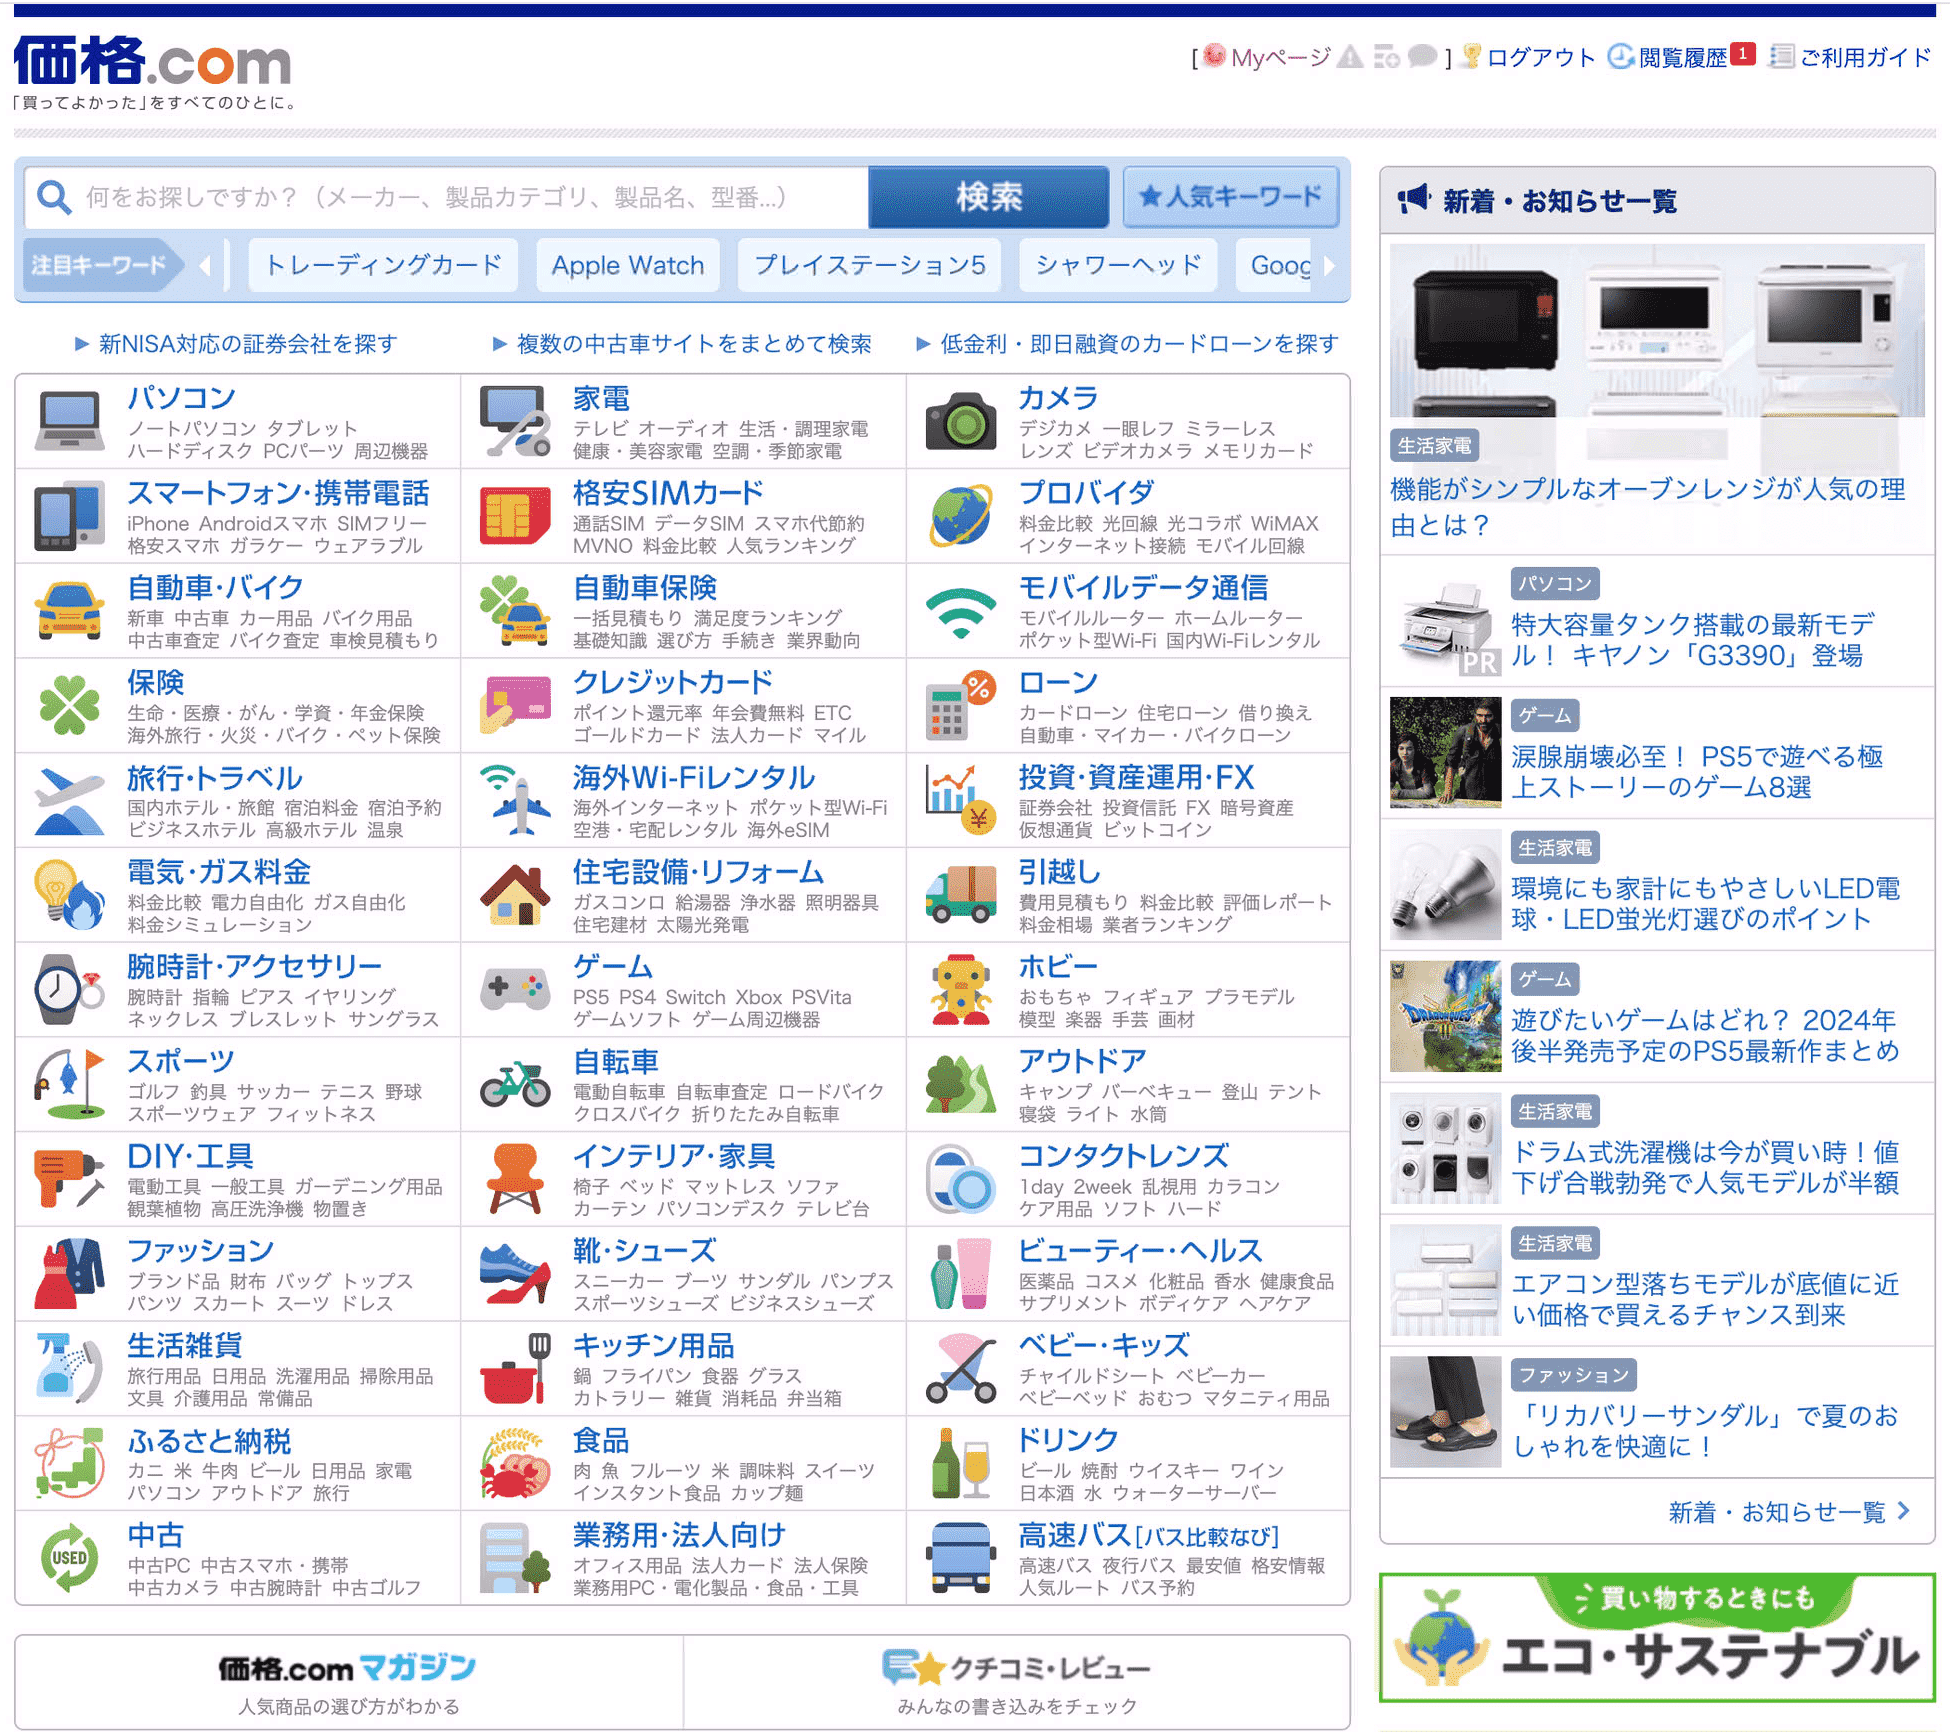
Task: Click the laptop icon for パソコン category
Action: click(x=69, y=421)
